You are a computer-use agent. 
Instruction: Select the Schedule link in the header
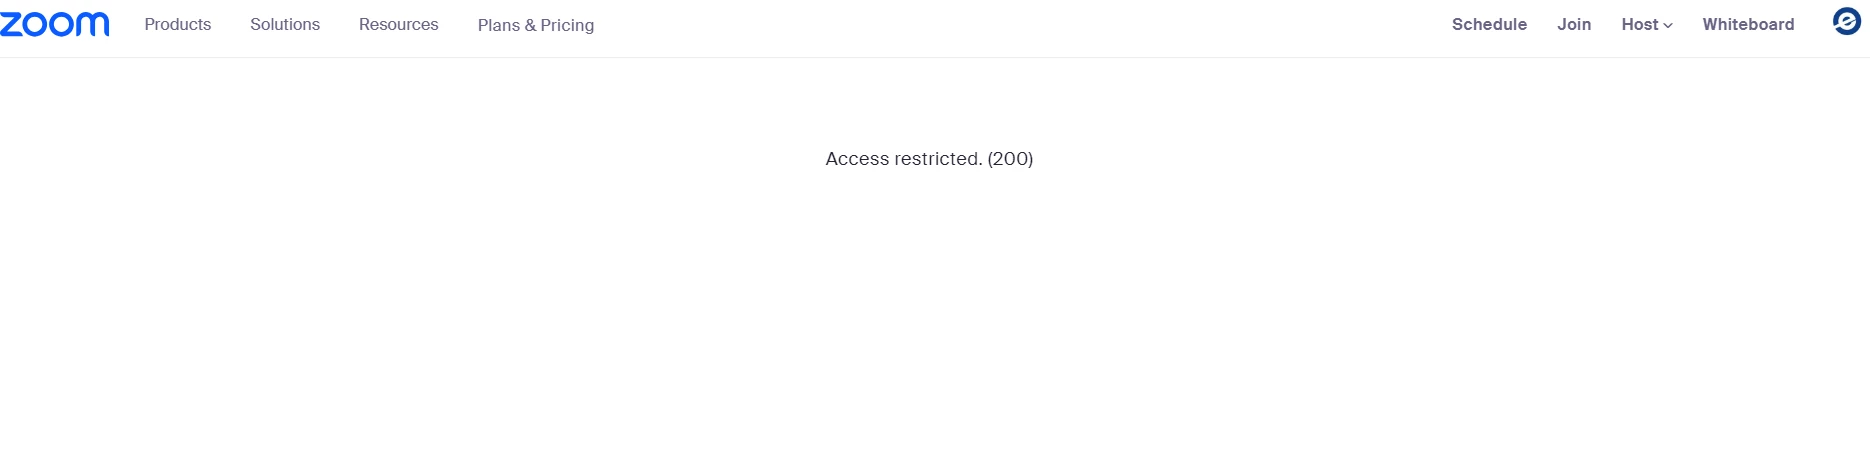pos(1489,24)
